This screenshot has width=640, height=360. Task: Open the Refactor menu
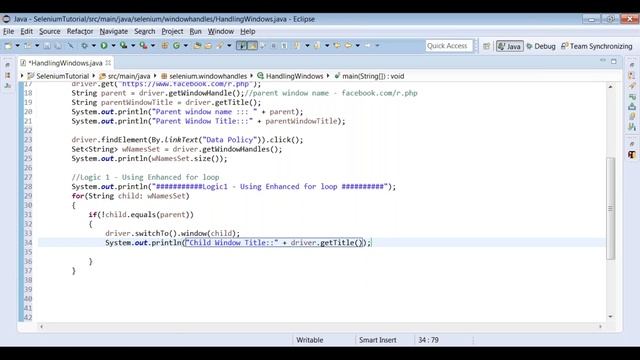(80, 31)
